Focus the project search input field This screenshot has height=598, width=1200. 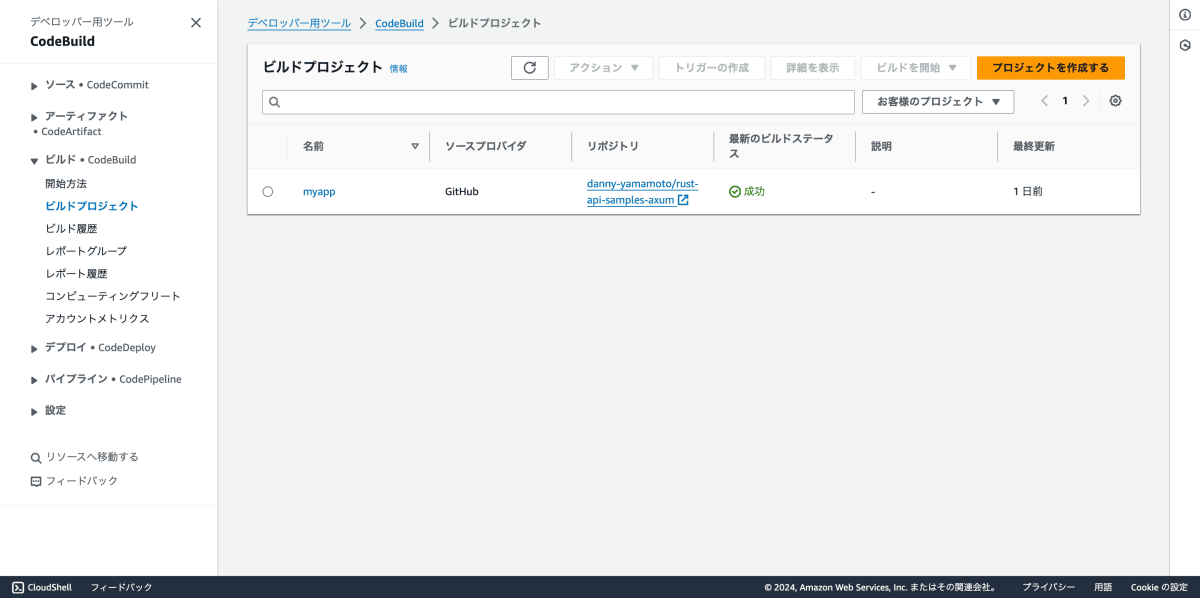(x=558, y=102)
